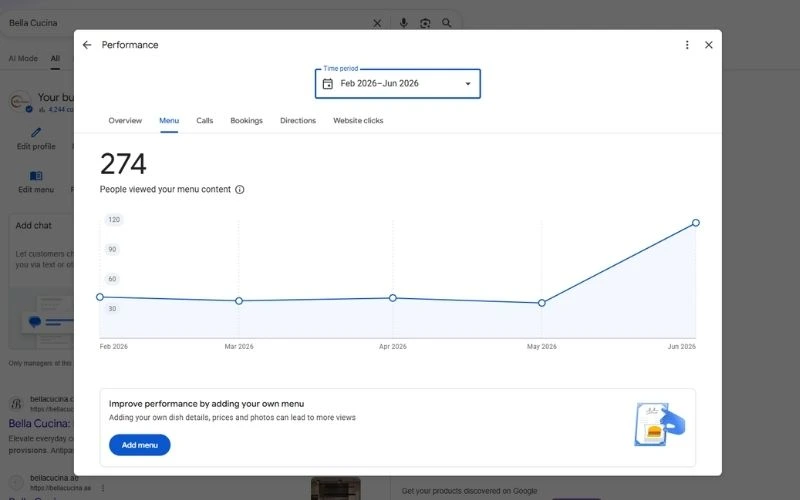Image resolution: width=800 pixels, height=500 pixels.
Task: Click the Add menu button
Action: 140,445
